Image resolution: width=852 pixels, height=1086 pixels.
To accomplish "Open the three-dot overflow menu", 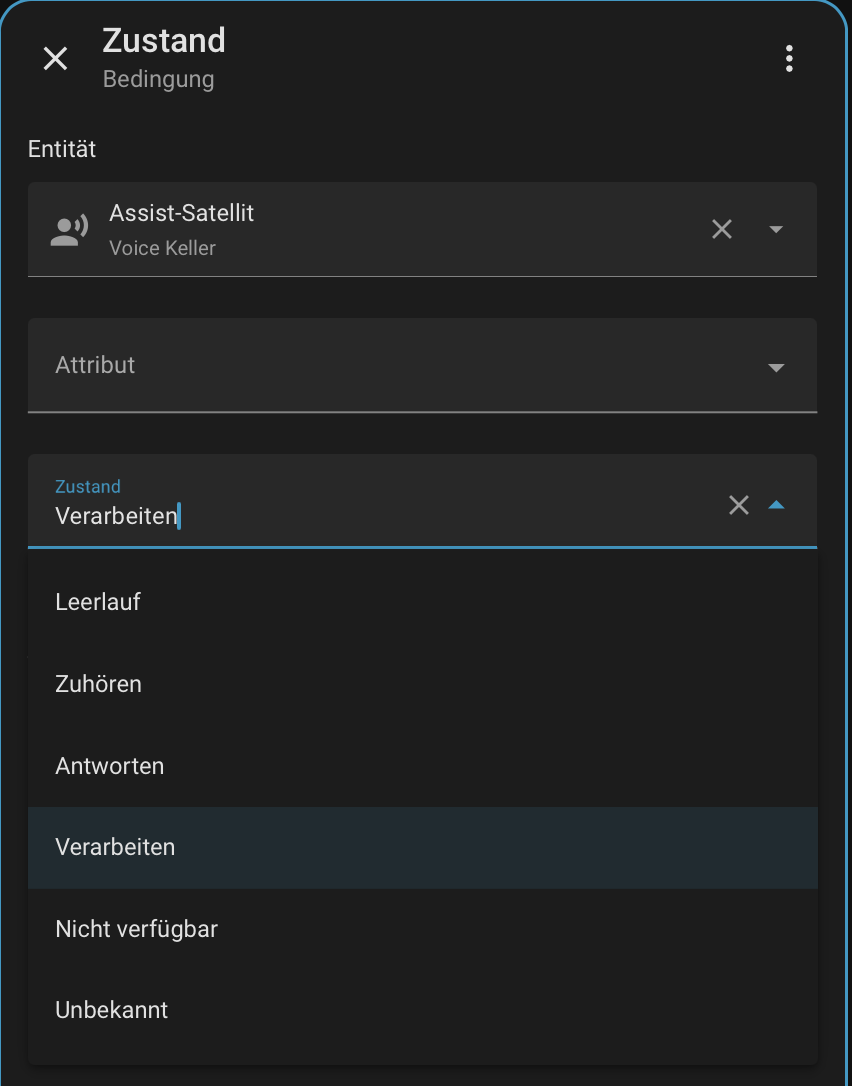I will (789, 59).
